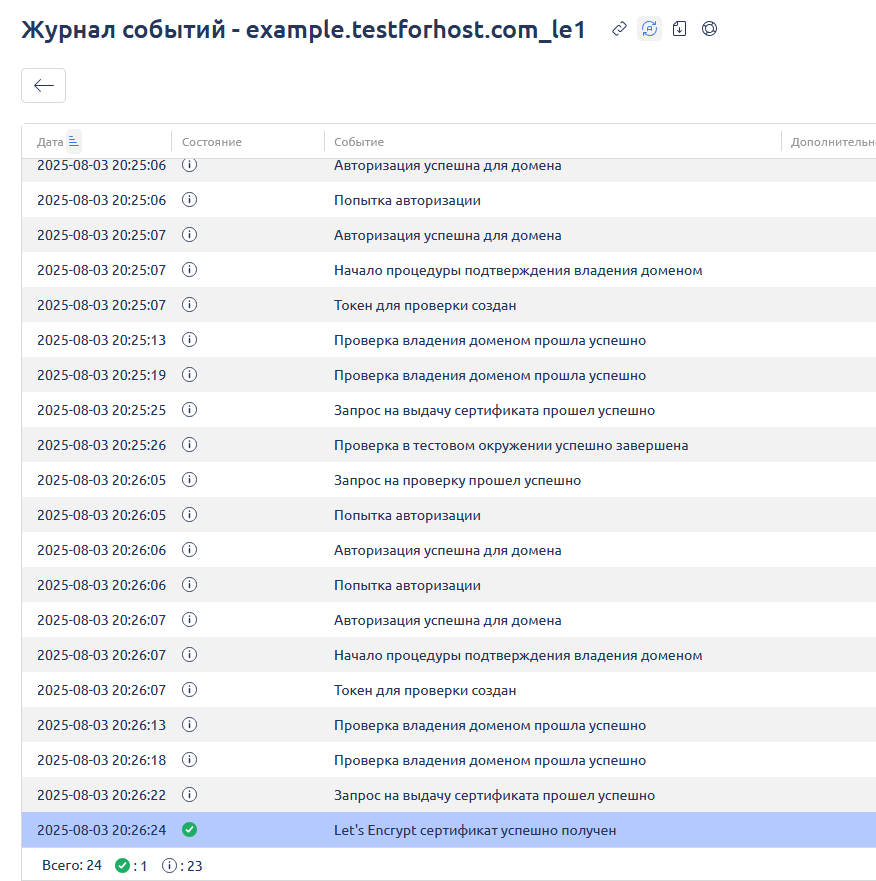Click the green success icon in highlighted row
The height and width of the screenshot is (881, 876).
(x=189, y=830)
